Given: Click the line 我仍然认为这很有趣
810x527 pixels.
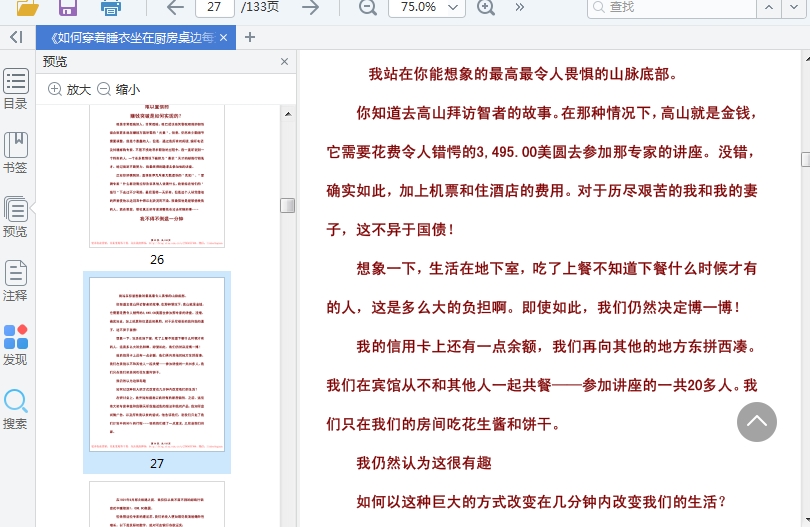Looking at the screenshot, I should tap(424, 463).
